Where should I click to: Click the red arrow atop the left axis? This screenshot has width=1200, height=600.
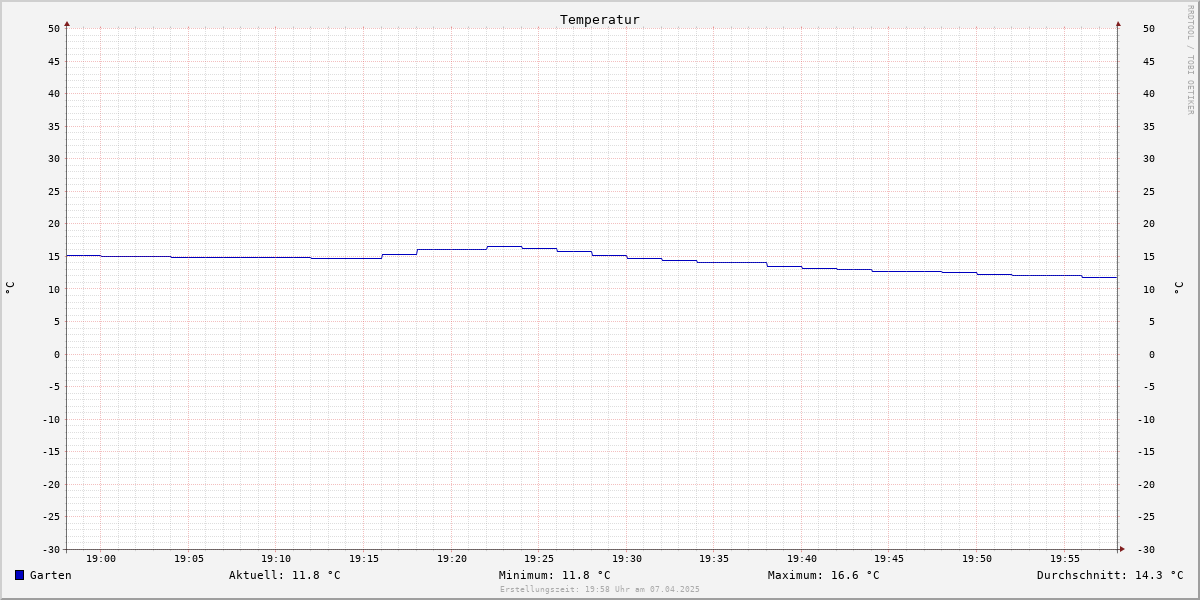[67, 23]
